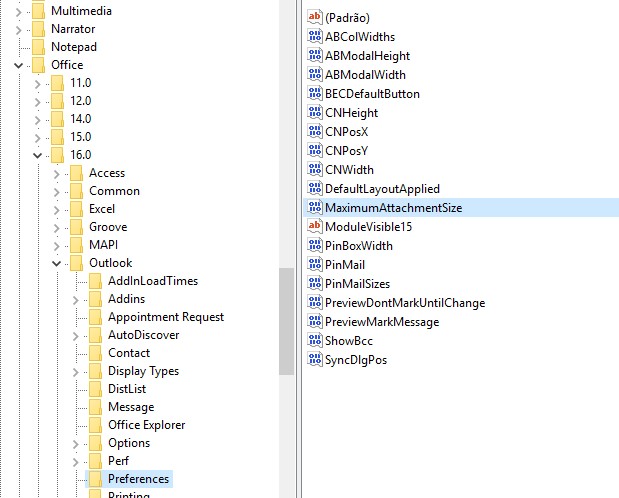Select the Contact key

[129, 353]
